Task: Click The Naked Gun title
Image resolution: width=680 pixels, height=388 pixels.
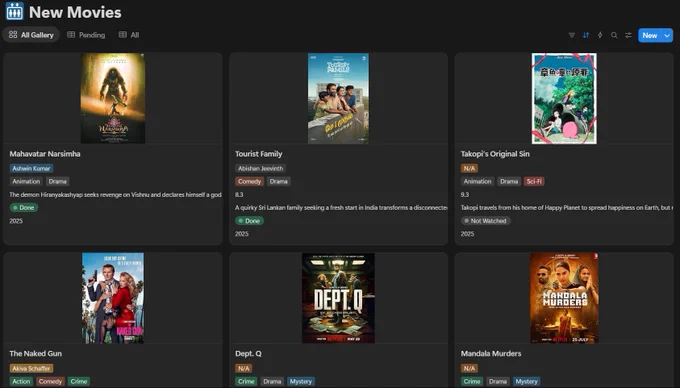Action: click(36, 354)
